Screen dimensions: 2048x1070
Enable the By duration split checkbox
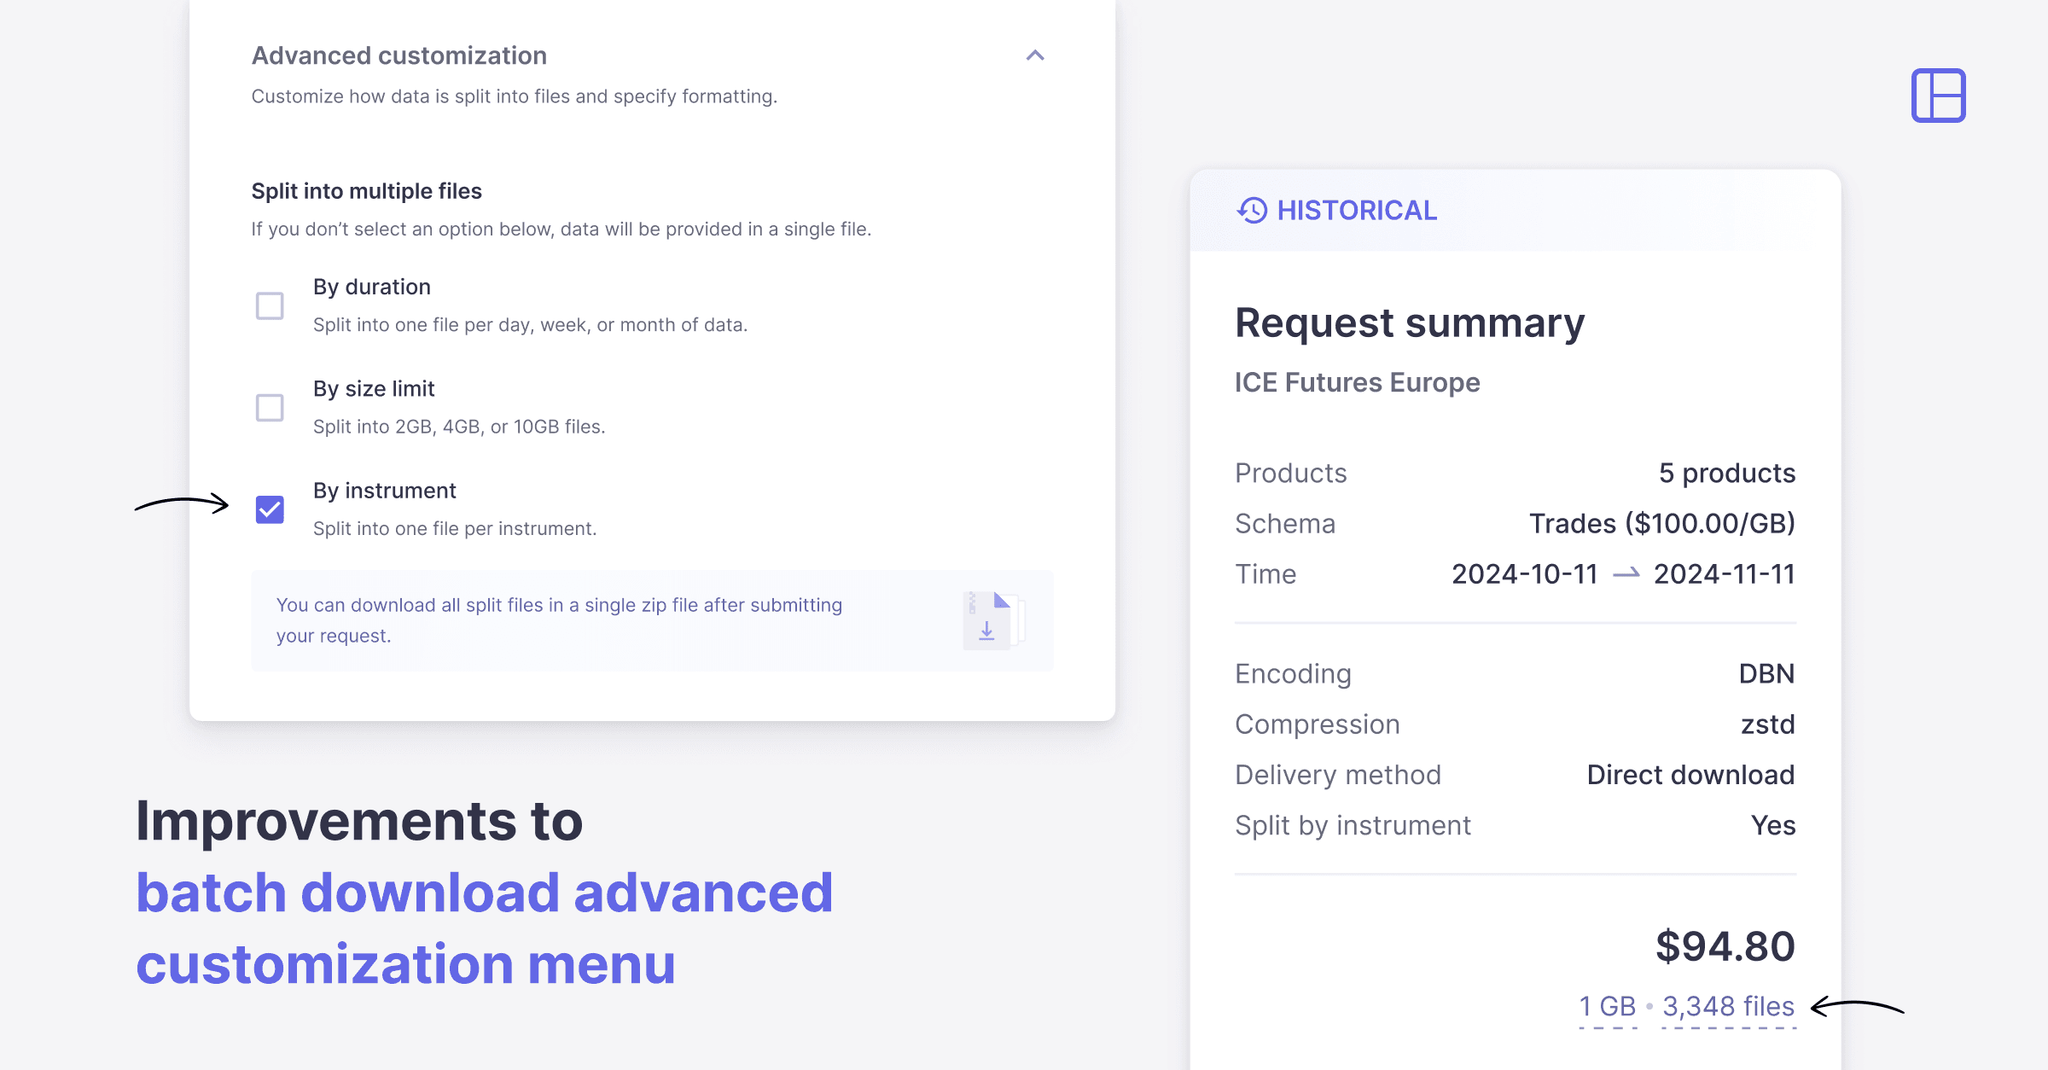point(270,306)
